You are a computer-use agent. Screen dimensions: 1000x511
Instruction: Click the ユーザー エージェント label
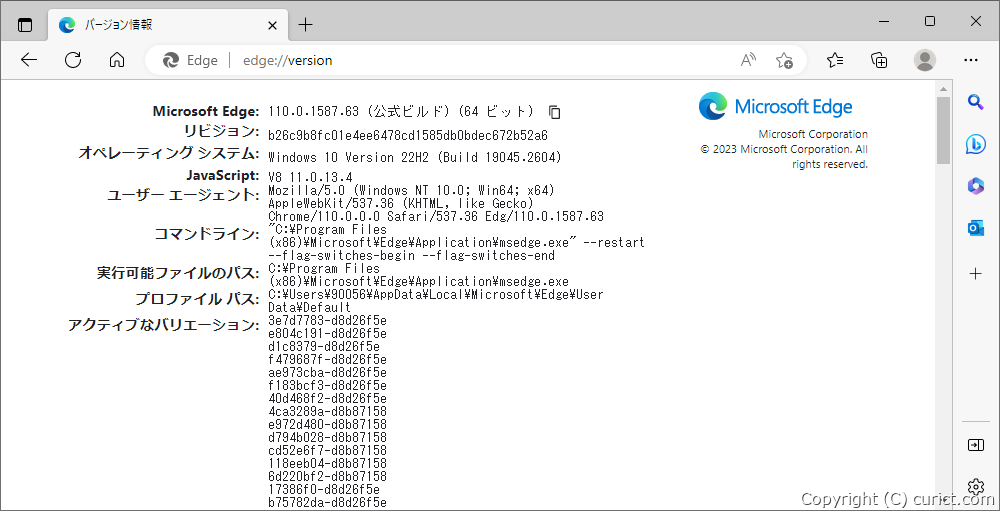click(183, 195)
